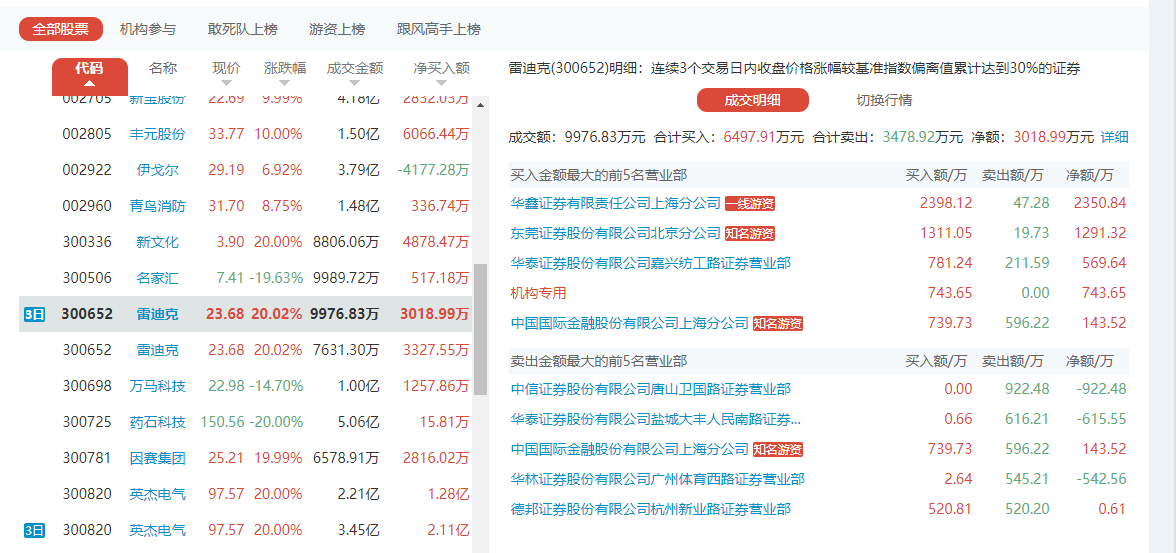Open 华鑫证券有限责任公司上海分公司 link

pos(615,203)
